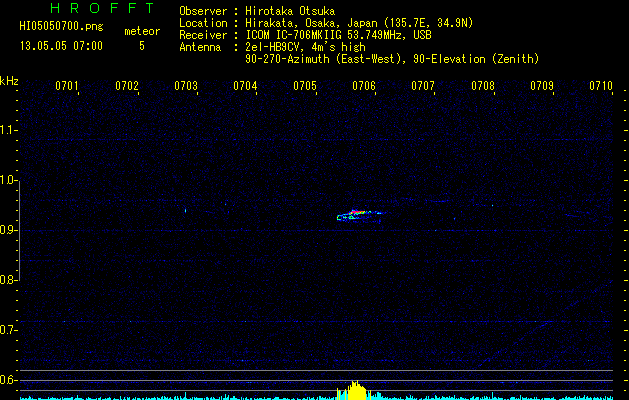This screenshot has height=400, width=629.
Task: Click the kHz axis label
Action: tap(9, 81)
